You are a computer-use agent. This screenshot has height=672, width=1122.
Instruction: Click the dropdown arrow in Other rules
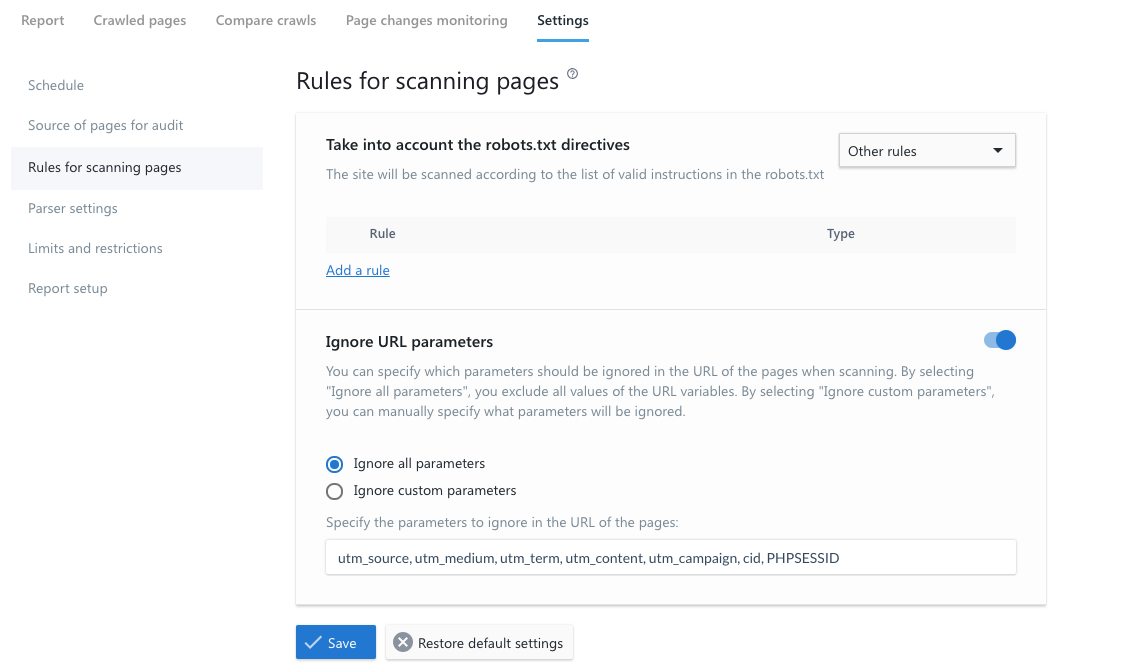(x=997, y=151)
